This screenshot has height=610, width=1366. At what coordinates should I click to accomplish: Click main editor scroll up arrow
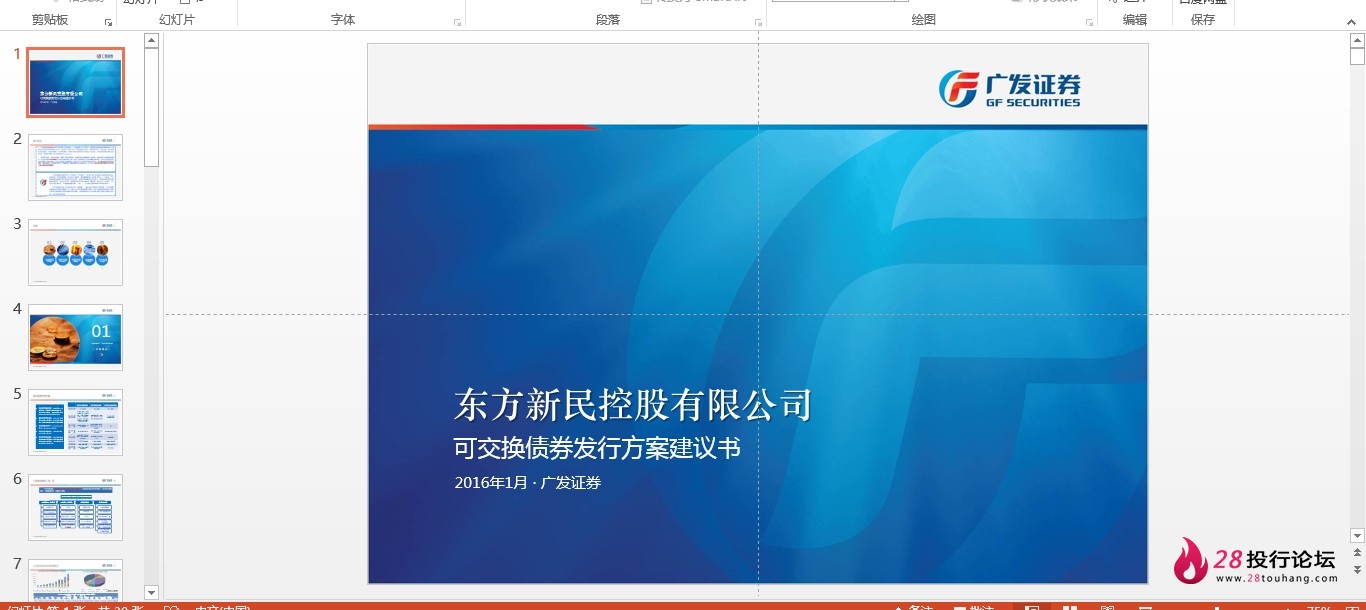point(1357,41)
